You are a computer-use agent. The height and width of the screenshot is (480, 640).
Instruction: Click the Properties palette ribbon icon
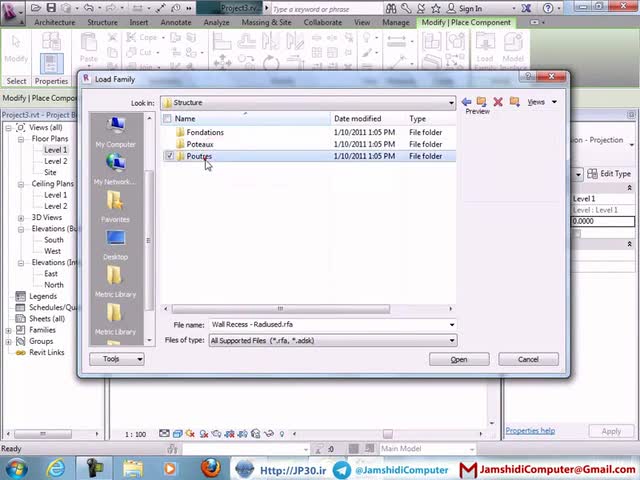click(x=51, y=64)
